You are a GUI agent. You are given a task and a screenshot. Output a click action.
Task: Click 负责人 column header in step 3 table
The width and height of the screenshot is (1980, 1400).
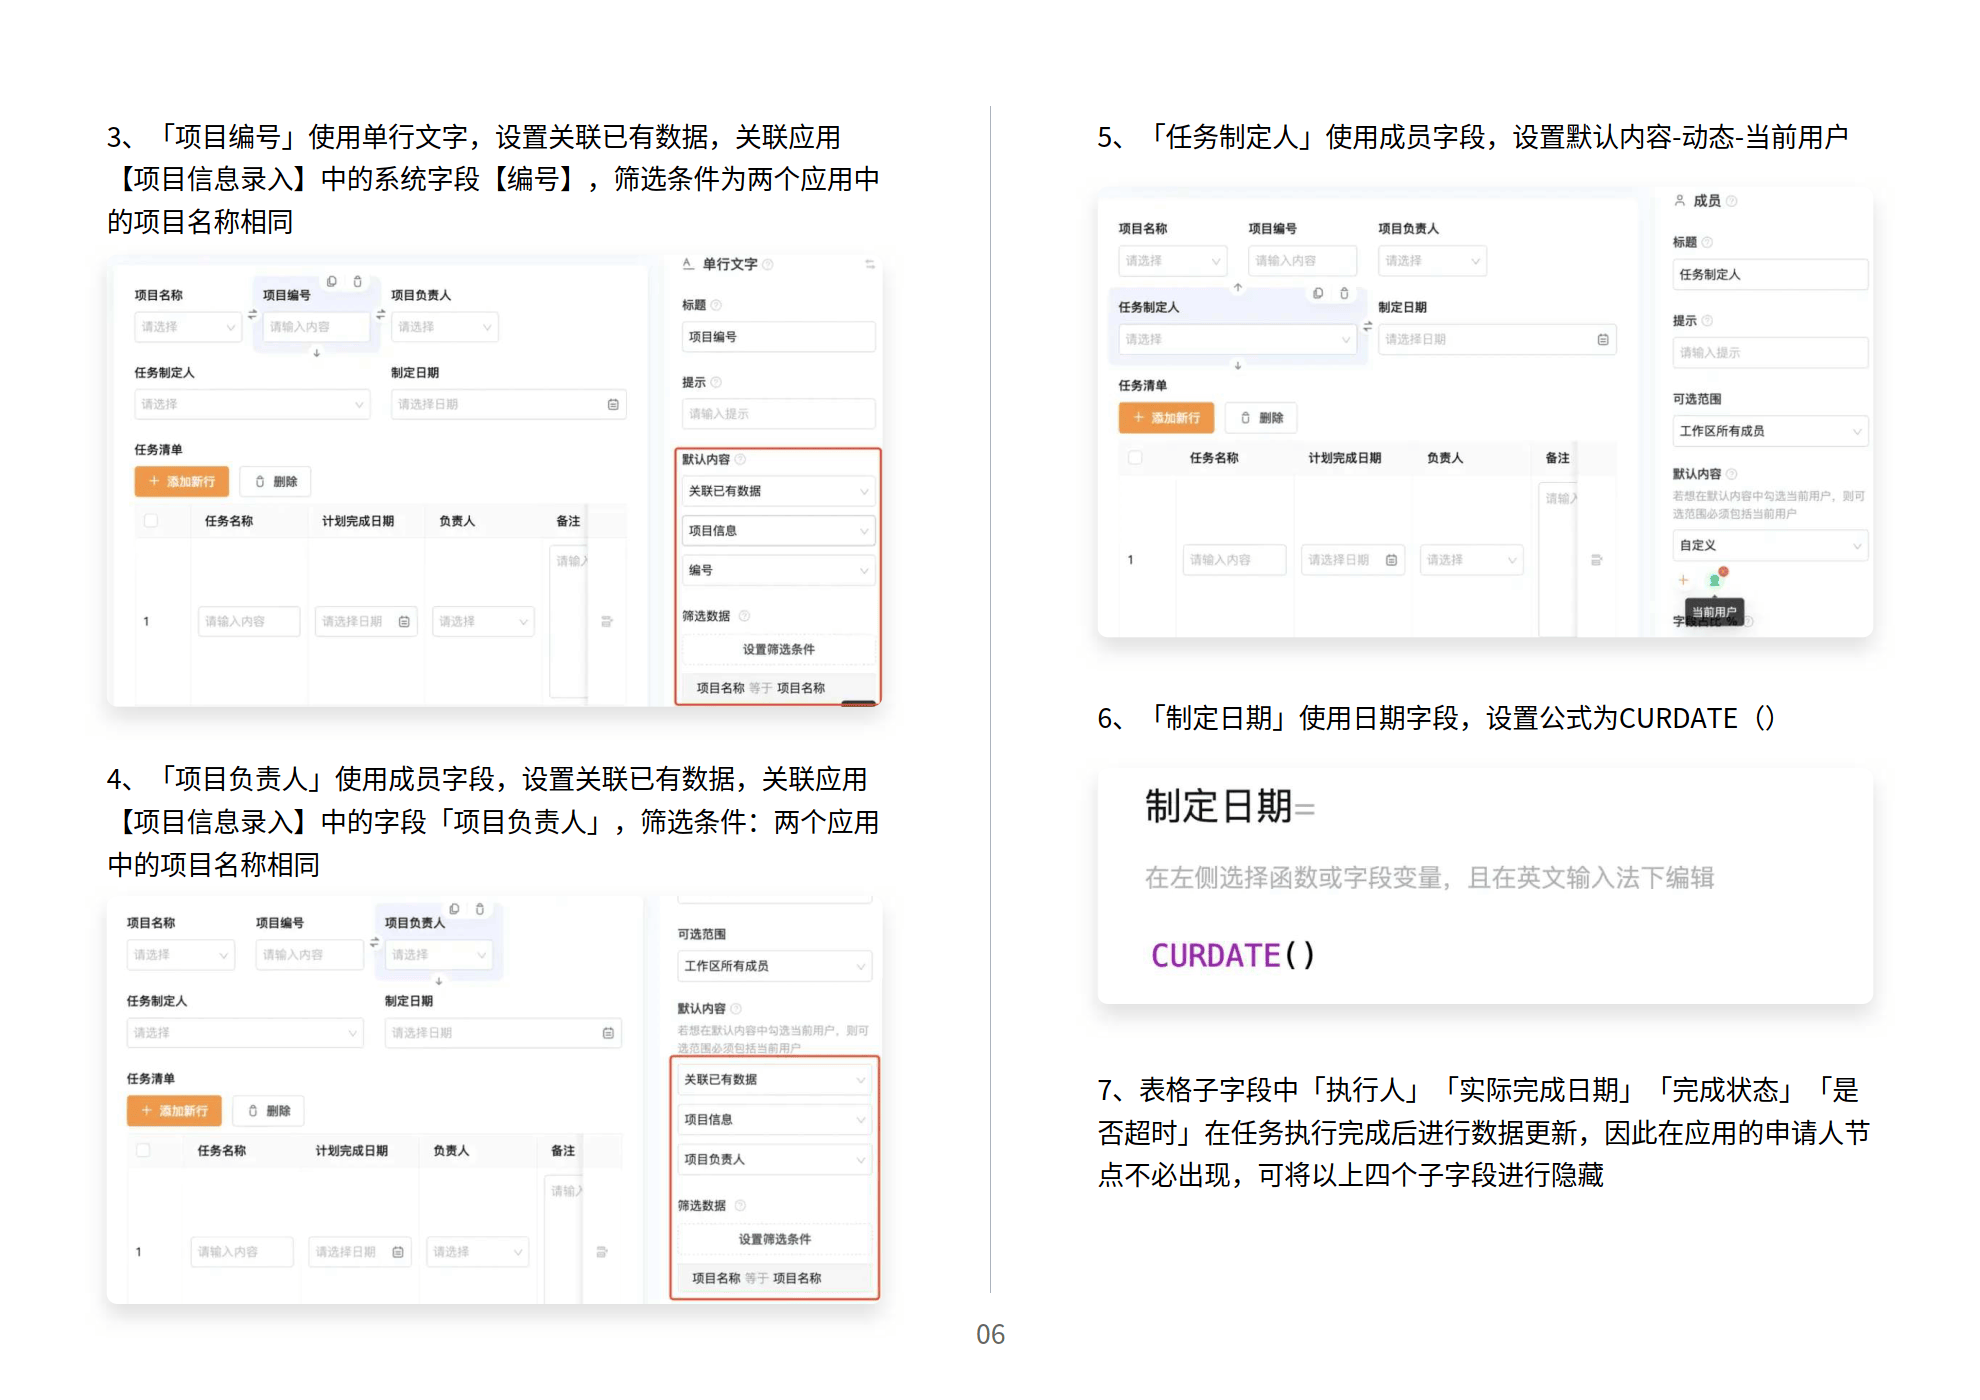click(457, 521)
